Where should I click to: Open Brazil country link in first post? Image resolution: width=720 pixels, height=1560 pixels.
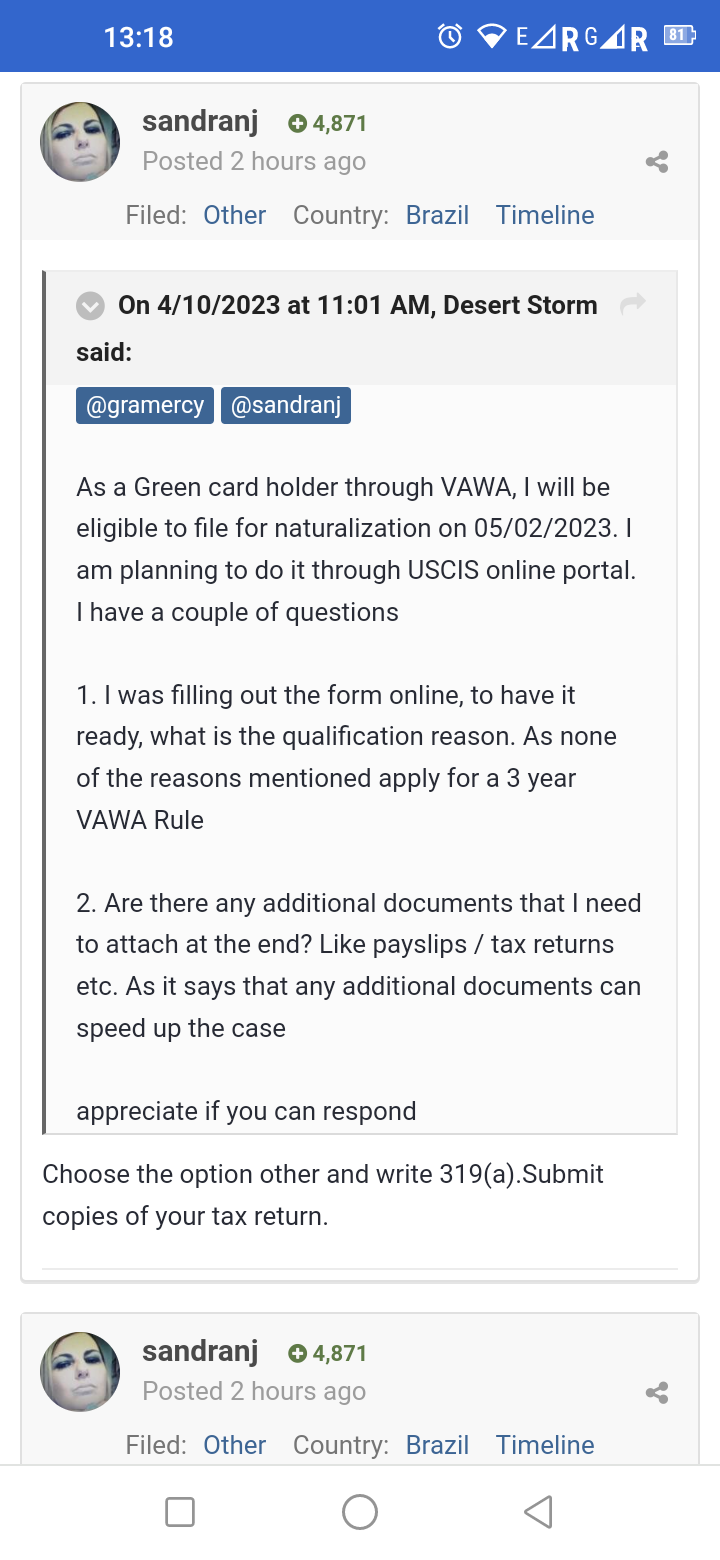[x=437, y=215]
